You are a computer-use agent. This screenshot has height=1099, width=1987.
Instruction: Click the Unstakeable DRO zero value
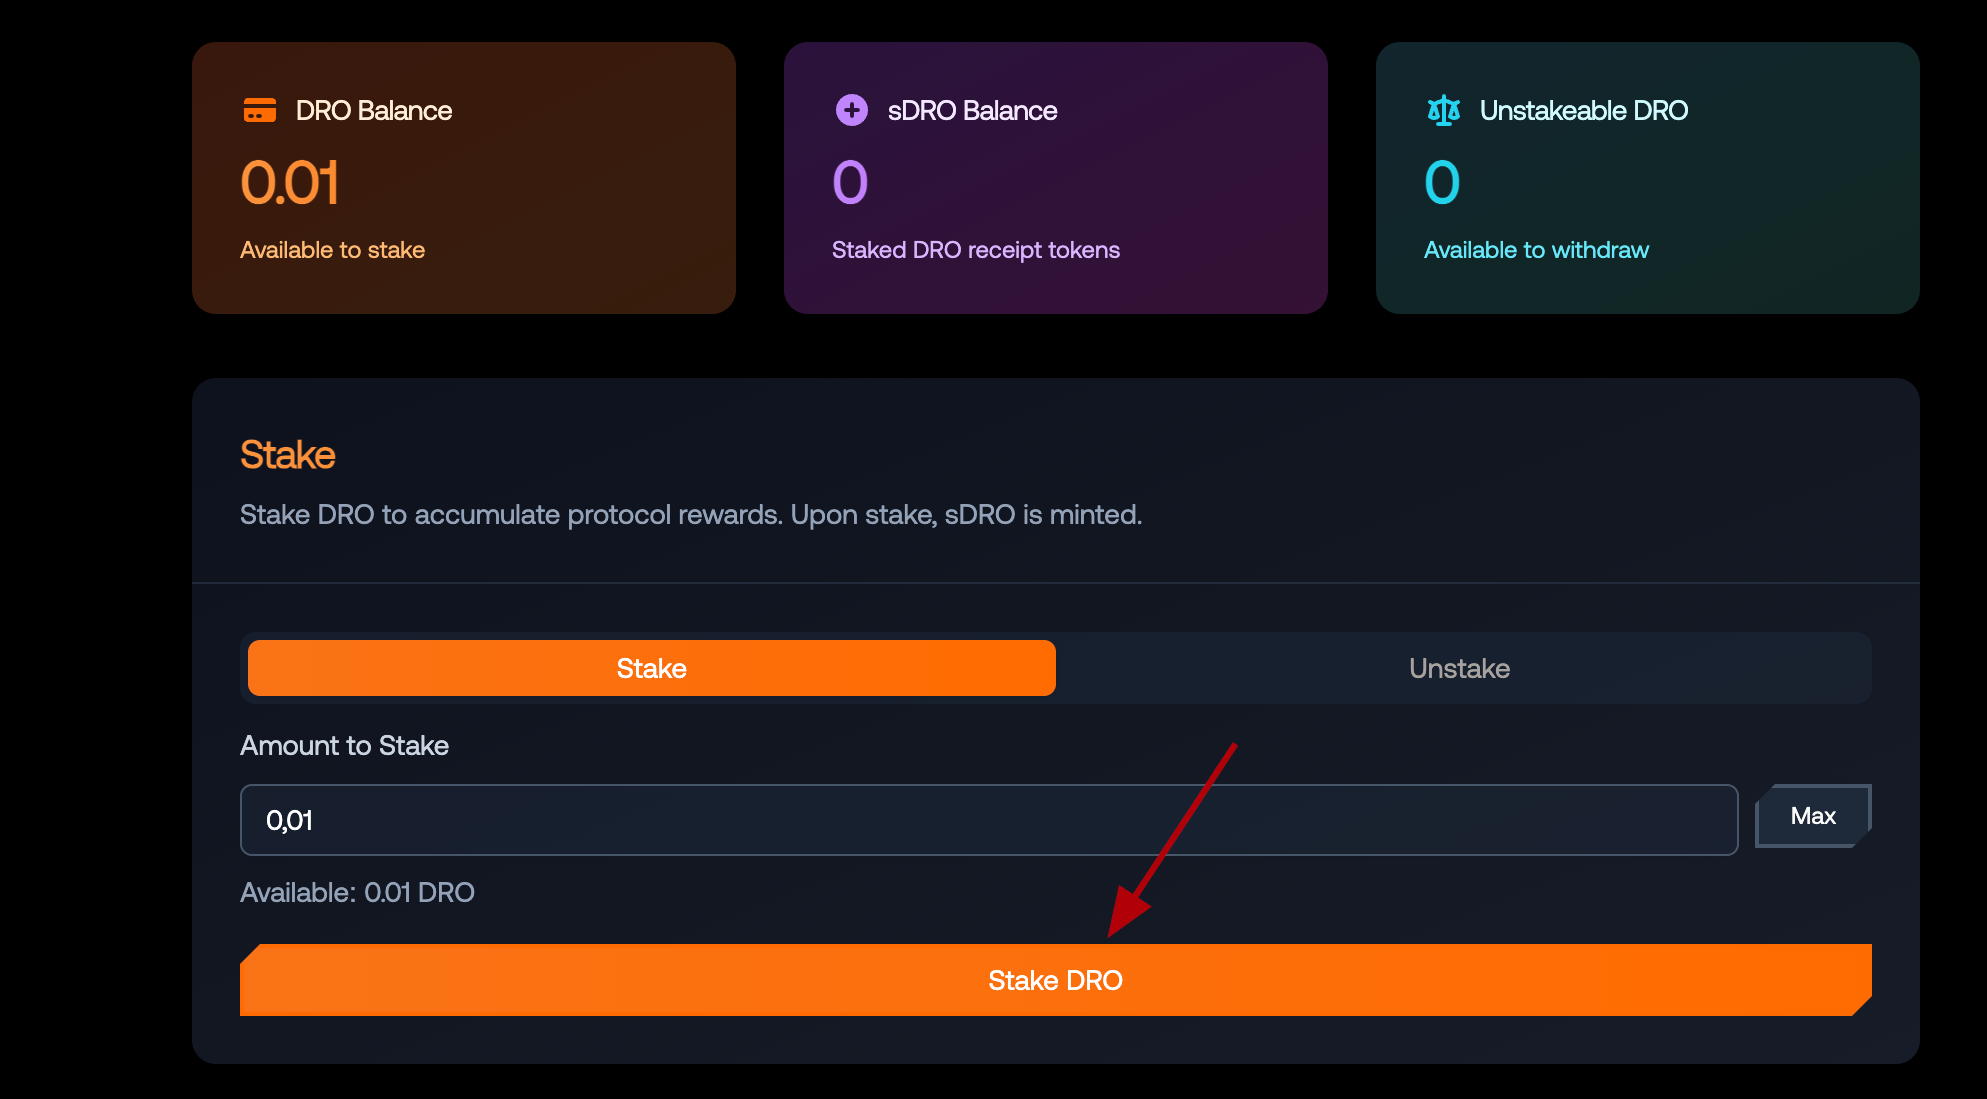tap(1442, 184)
